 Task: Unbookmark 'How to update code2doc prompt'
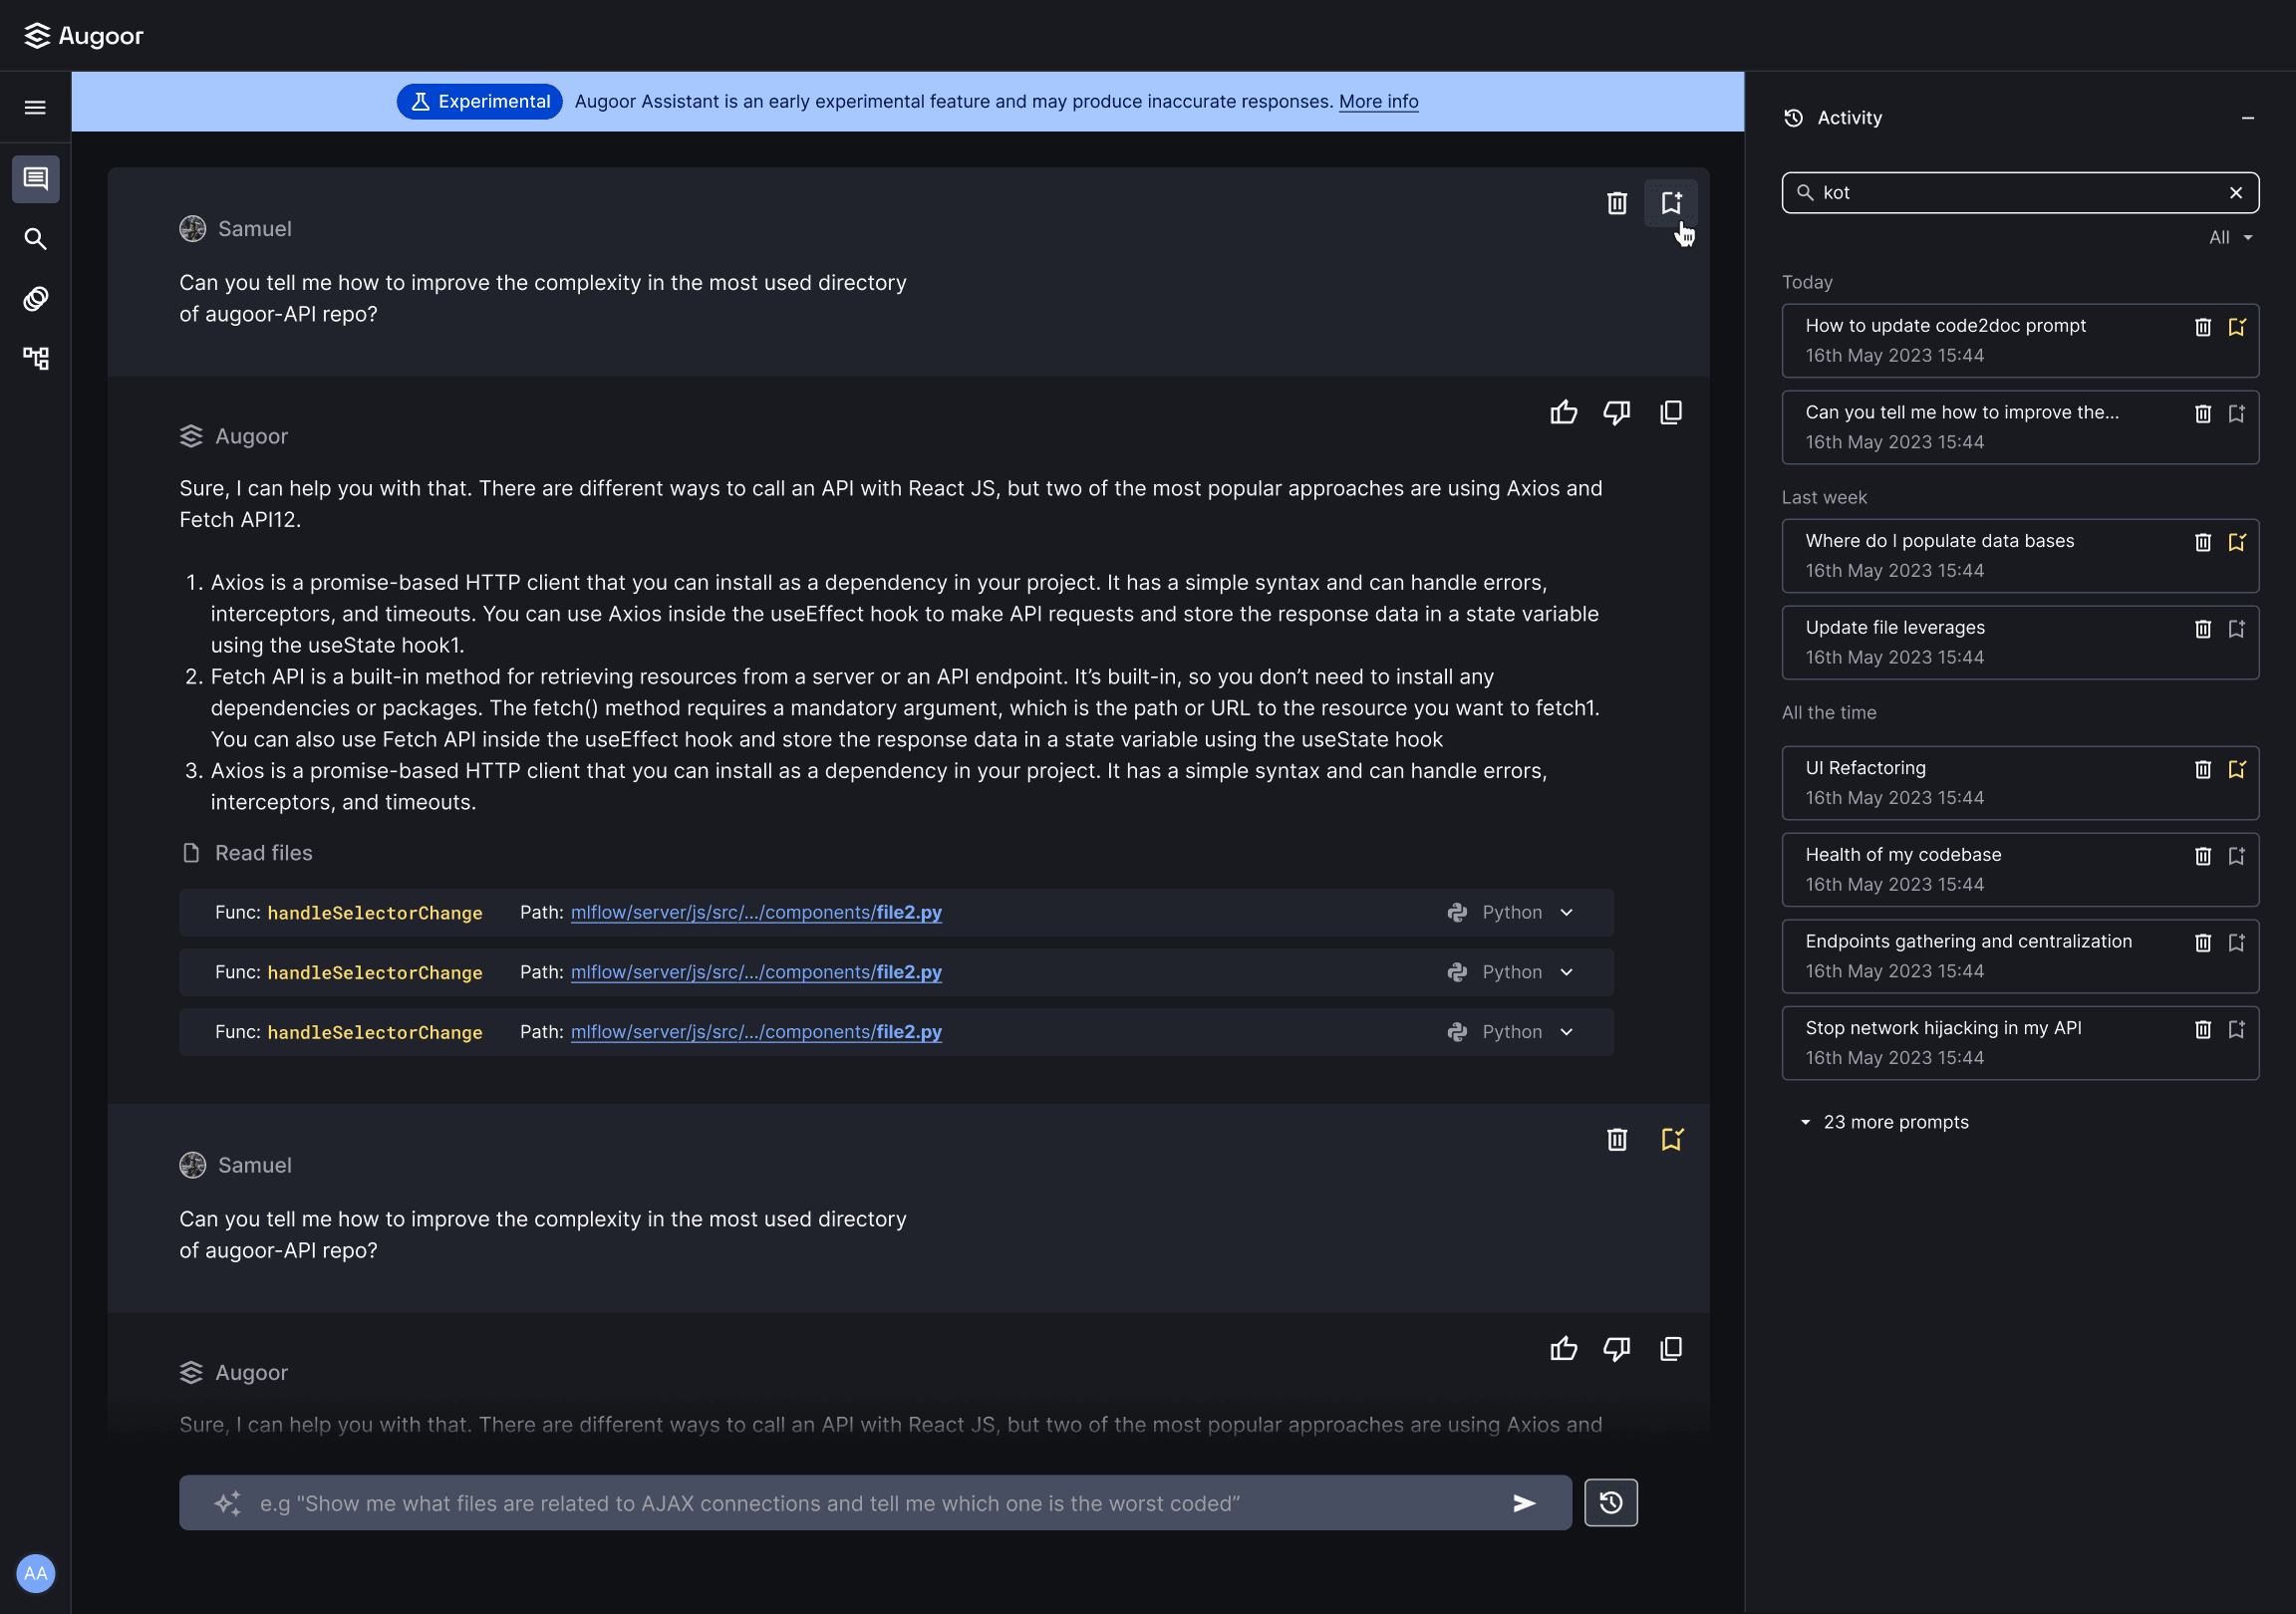2237,327
